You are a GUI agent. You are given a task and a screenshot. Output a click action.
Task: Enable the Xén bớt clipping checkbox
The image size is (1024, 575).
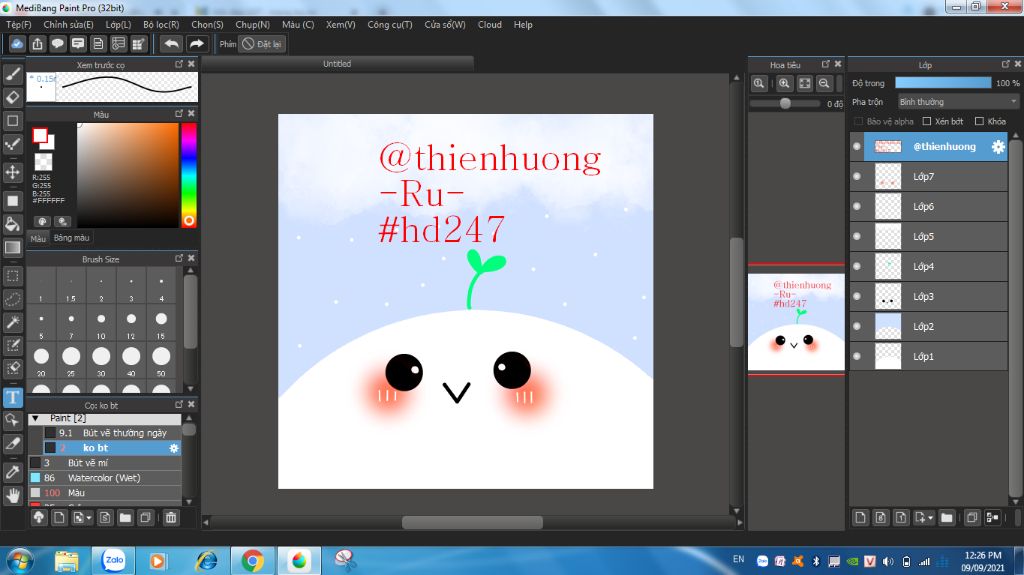click(926, 122)
